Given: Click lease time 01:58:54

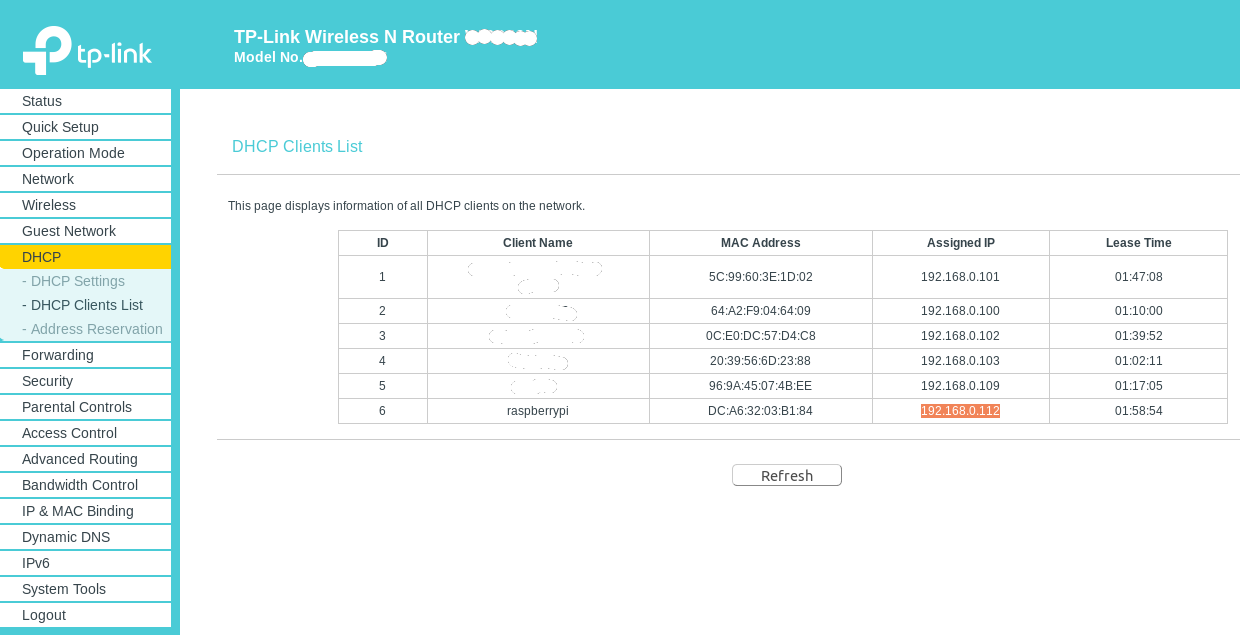Looking at the screenshot, I should click(x=1138, y=411).
